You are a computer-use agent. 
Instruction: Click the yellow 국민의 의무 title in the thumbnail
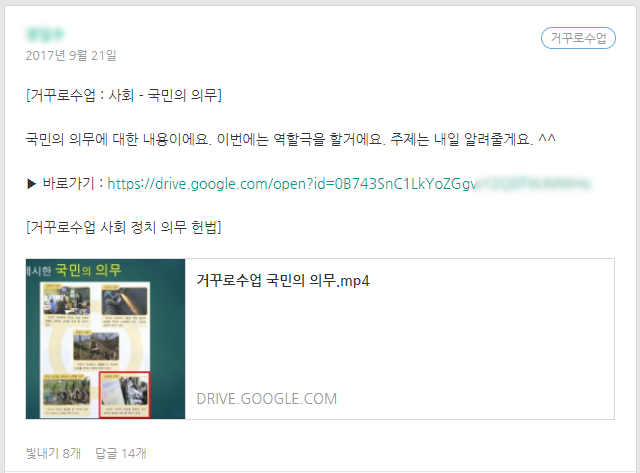(88, 270)
